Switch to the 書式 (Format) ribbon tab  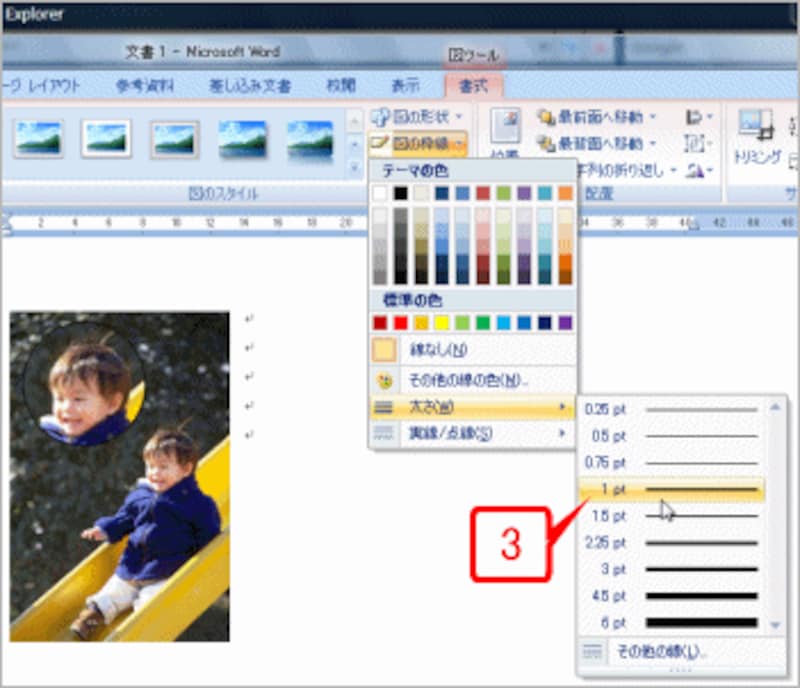(473, 85)
